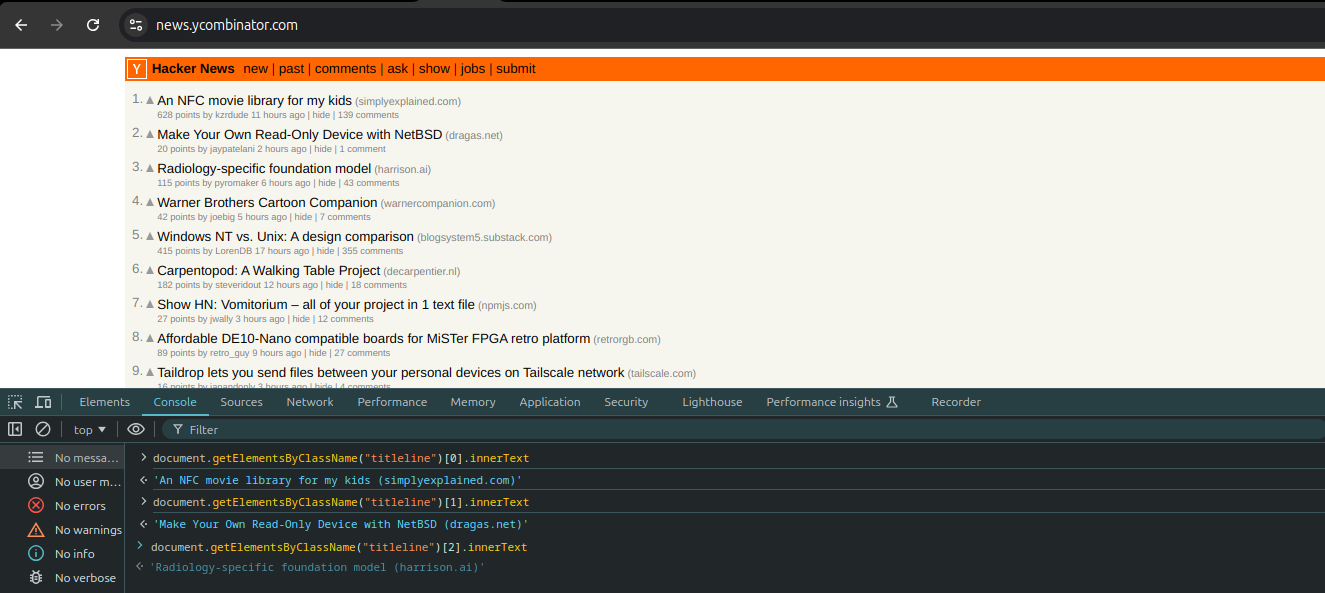Click the address bar URL news.ycombinator.com

click(x=227, y=25)
